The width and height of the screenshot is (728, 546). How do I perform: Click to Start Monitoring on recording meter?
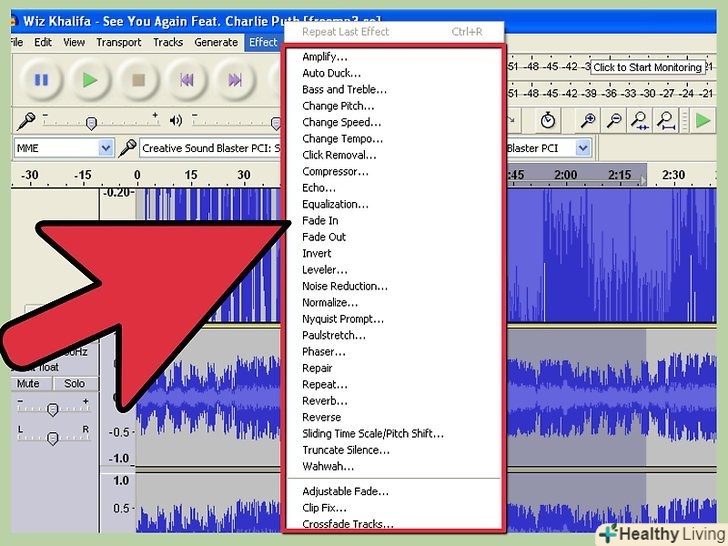(x=647, y=67)
